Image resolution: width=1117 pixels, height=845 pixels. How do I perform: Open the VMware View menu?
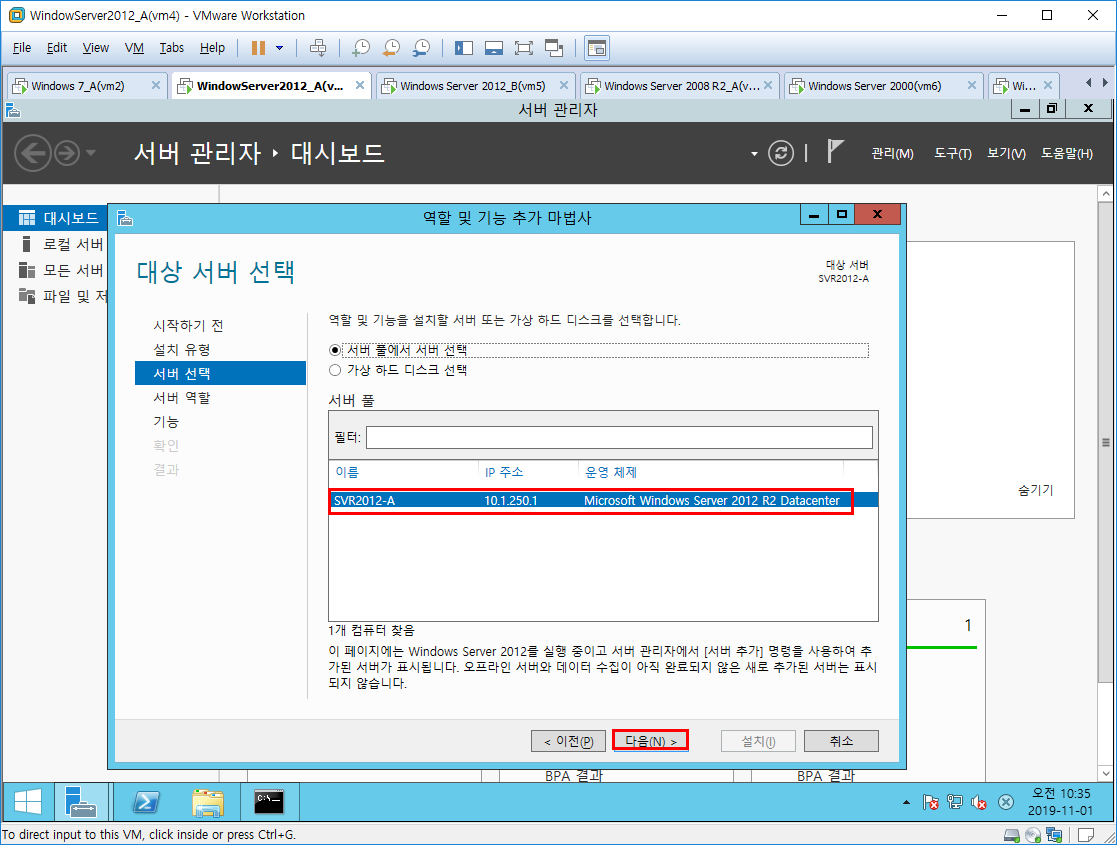[95, 48]
